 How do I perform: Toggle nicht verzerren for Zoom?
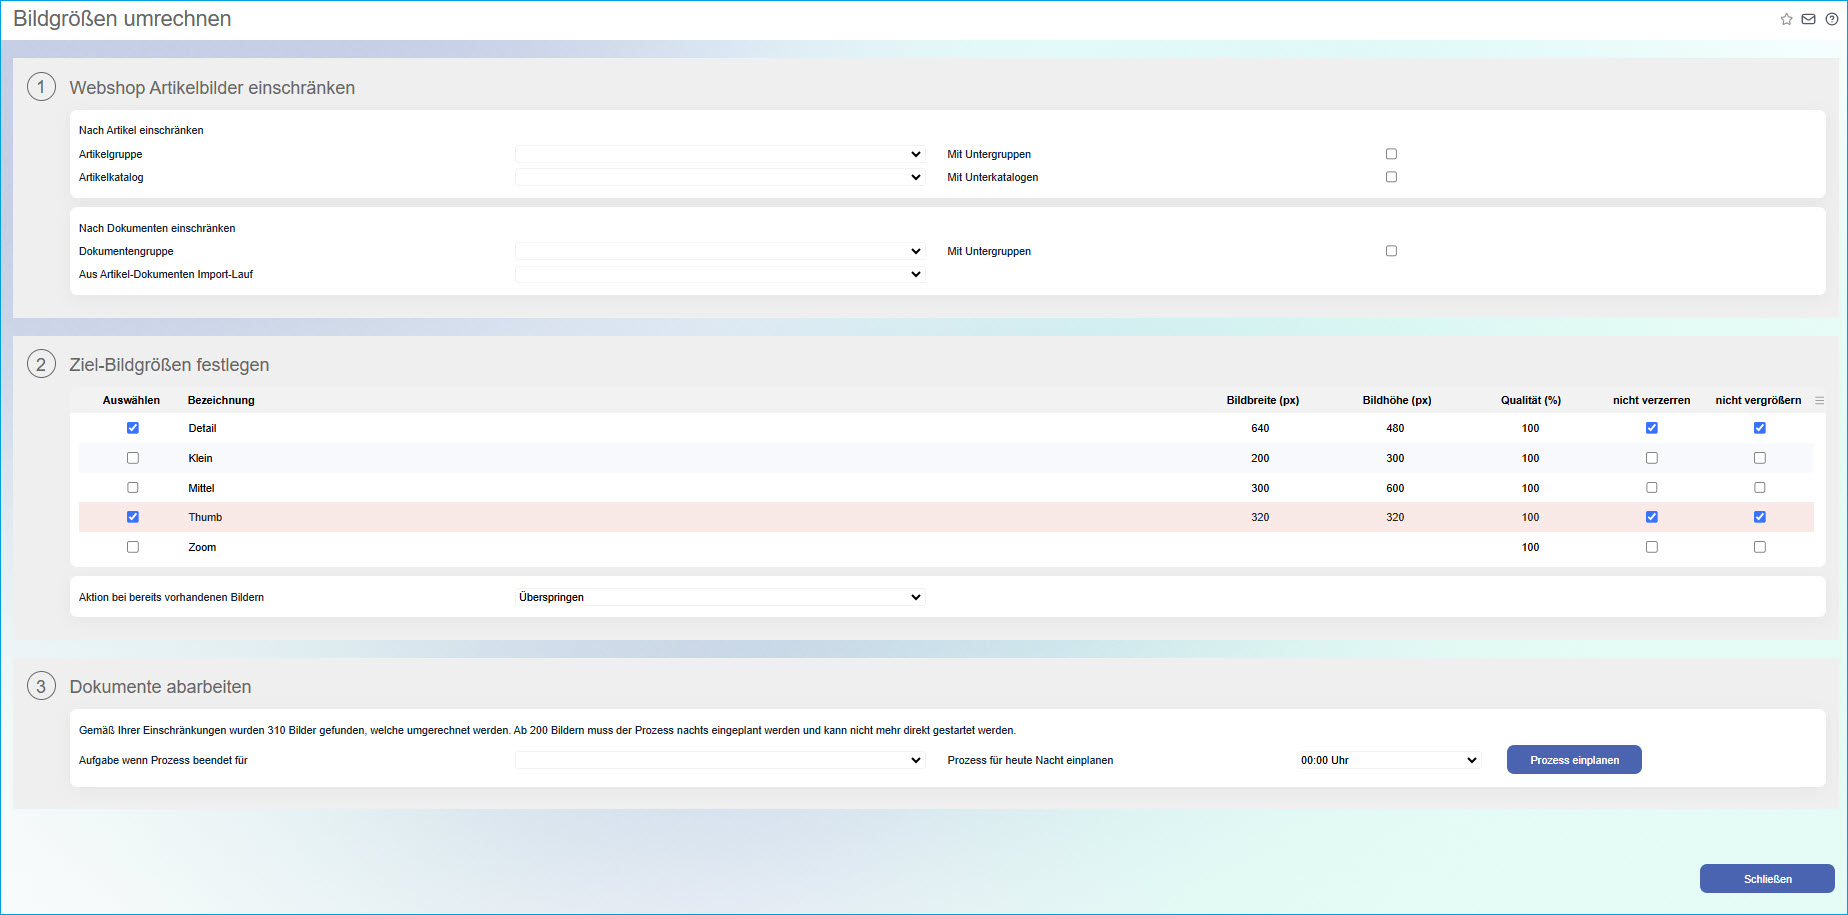pyautogui.click(x=1652, y=547)
